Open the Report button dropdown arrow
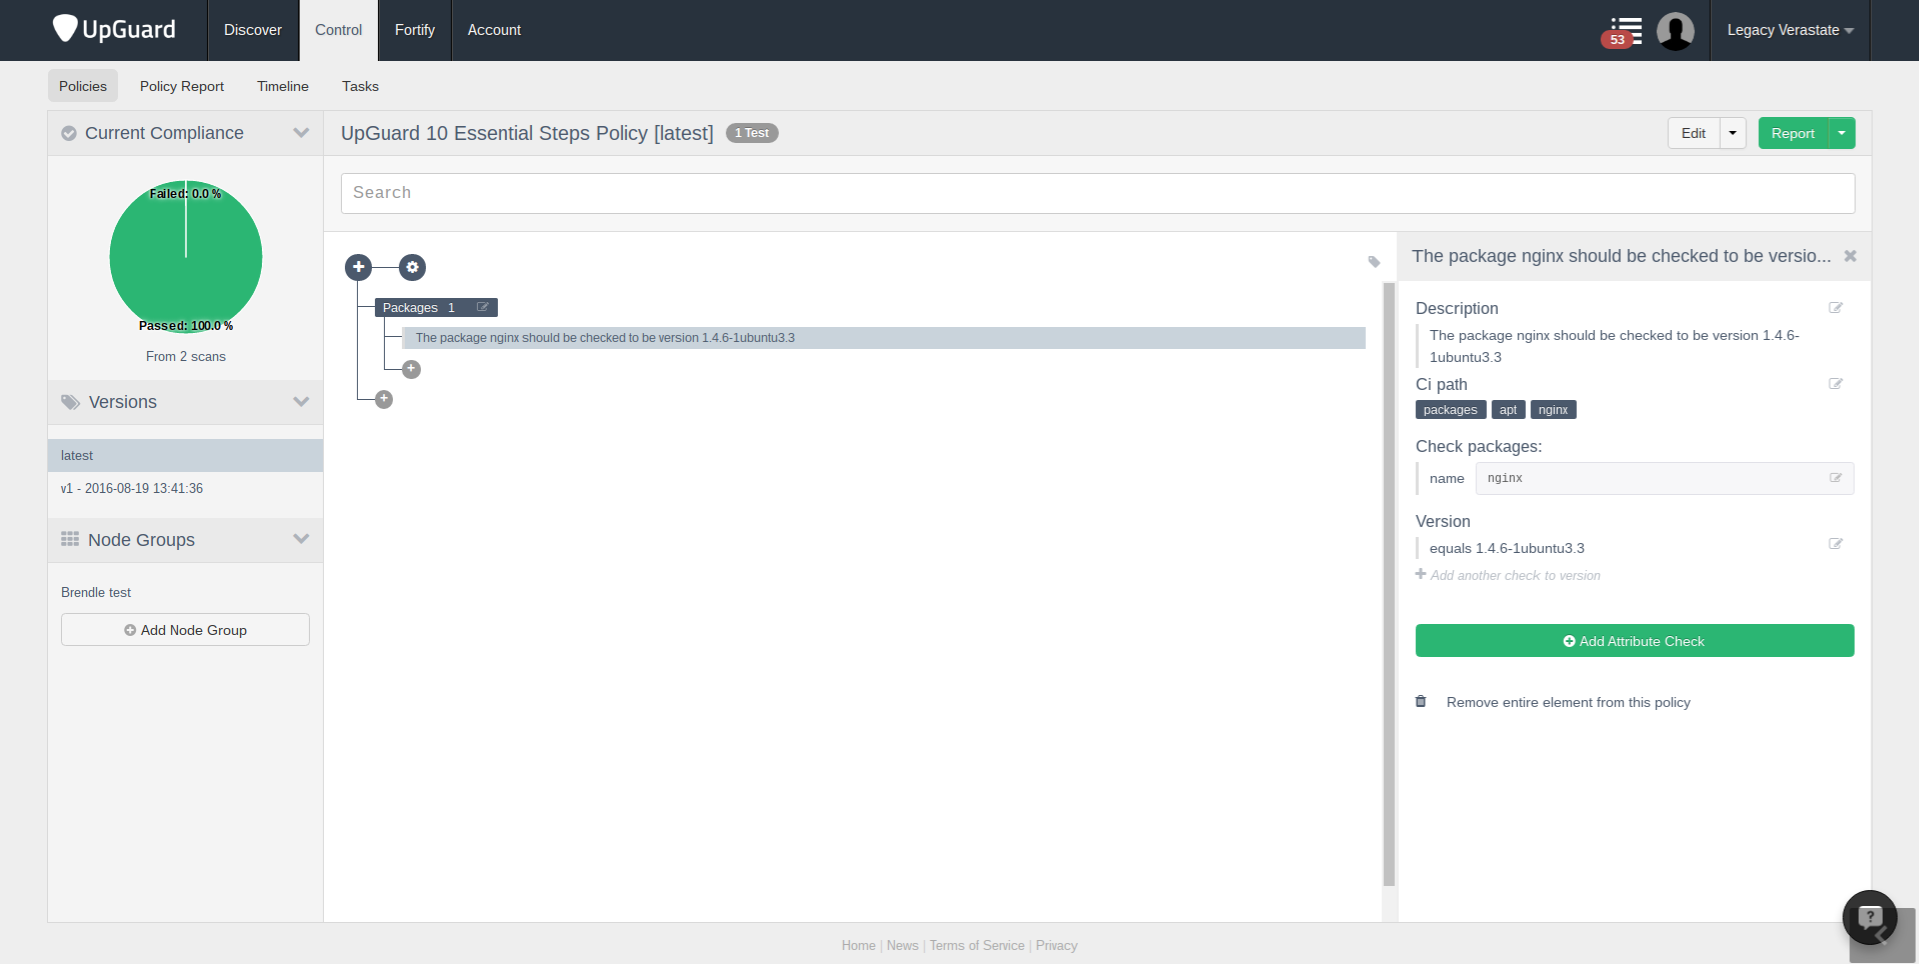The width and height of the screenshot is (1919, 964). [x=1841, y=133]
